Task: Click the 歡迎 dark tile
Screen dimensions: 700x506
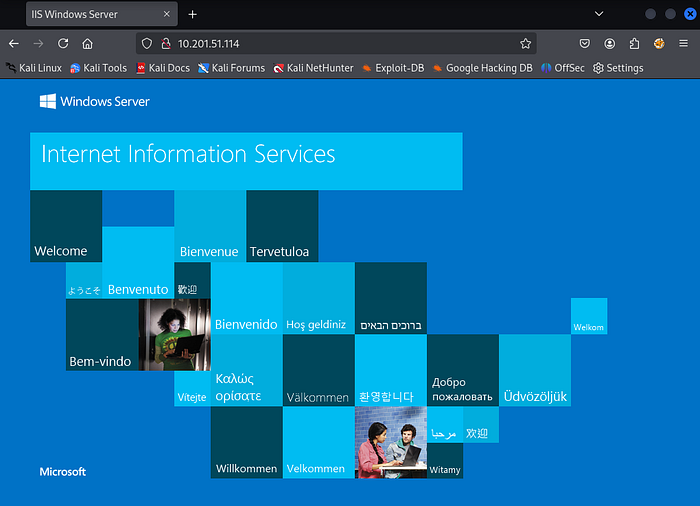Action: 192,280
